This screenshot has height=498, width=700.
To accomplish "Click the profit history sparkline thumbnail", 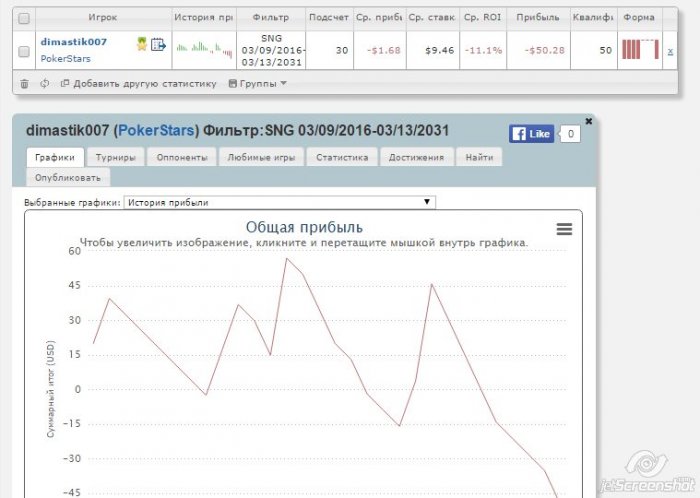I will [204, 48].
